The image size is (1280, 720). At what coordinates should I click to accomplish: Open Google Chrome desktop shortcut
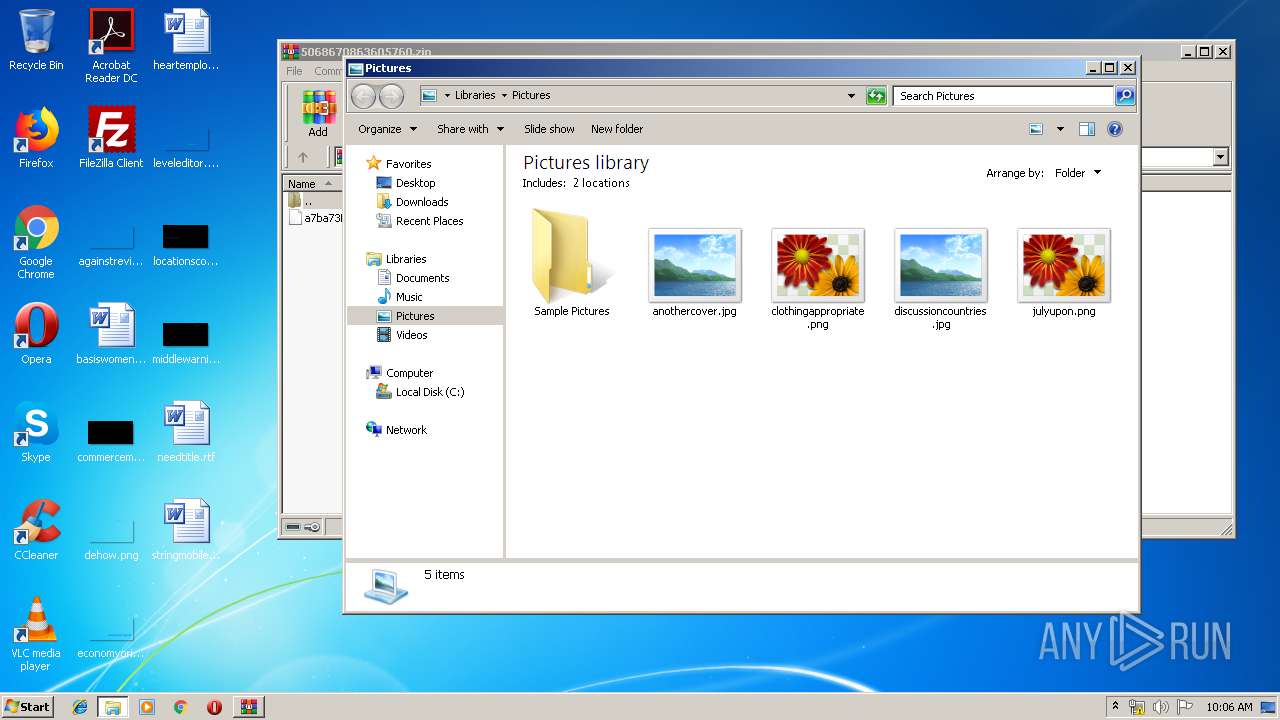(36, 242)
